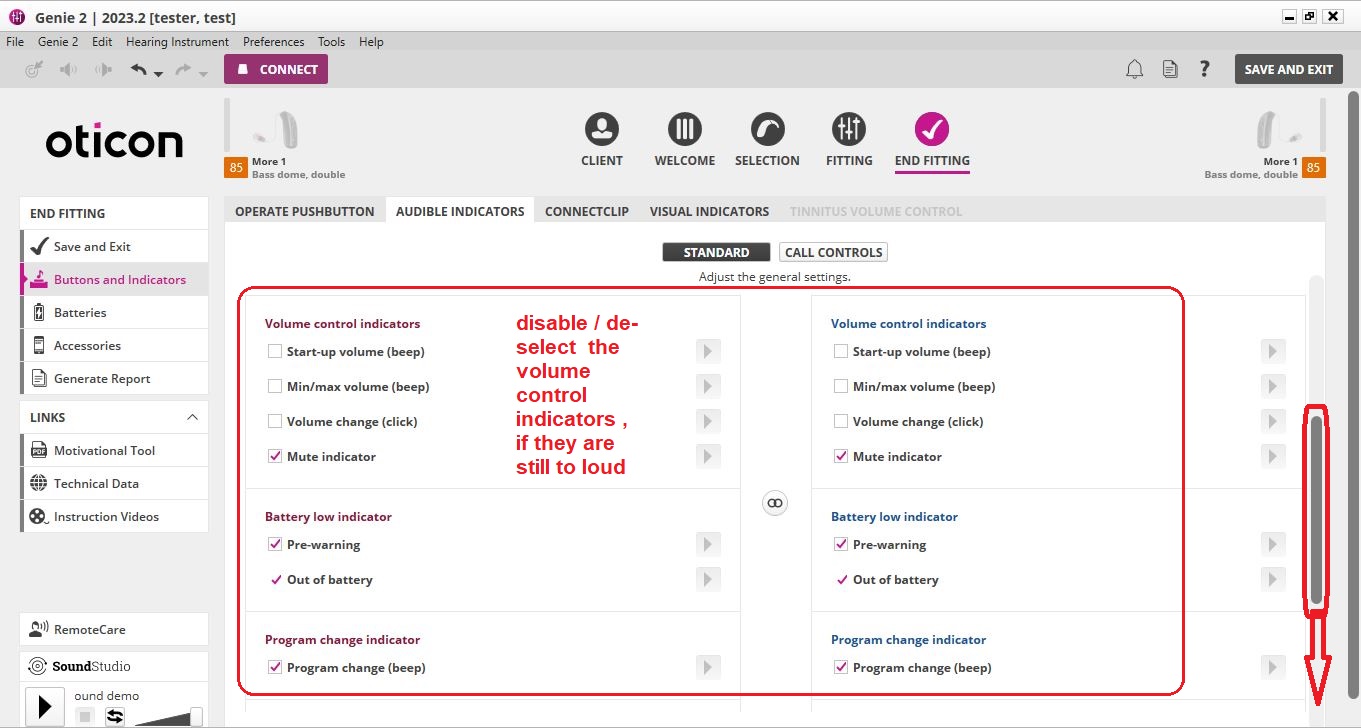Collapse the LINKS section chevron
Screen dimensions: 1361x728
pos(192,417)
